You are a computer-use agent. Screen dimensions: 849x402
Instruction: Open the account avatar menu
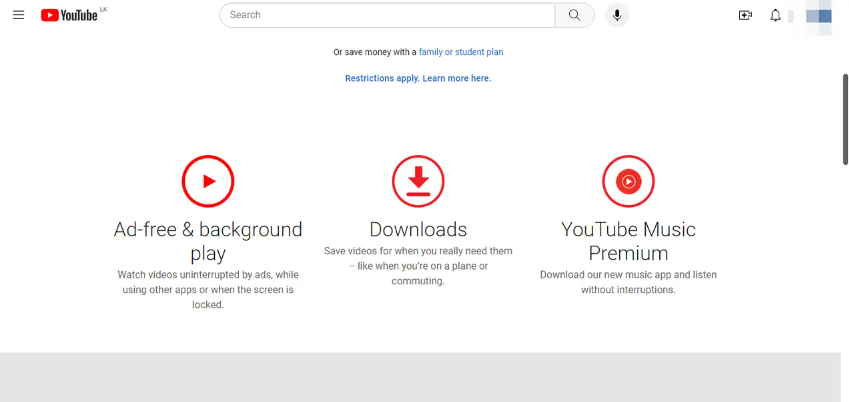tap(818, 16)
